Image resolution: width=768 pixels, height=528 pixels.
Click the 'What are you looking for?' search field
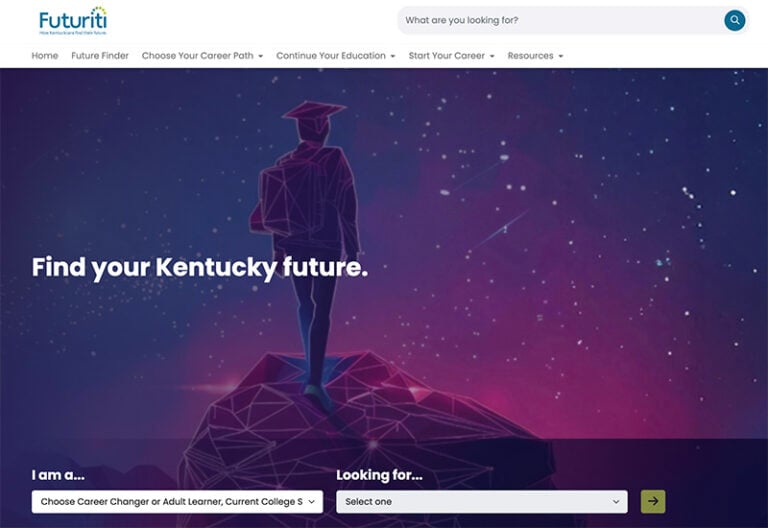point(561,20)
